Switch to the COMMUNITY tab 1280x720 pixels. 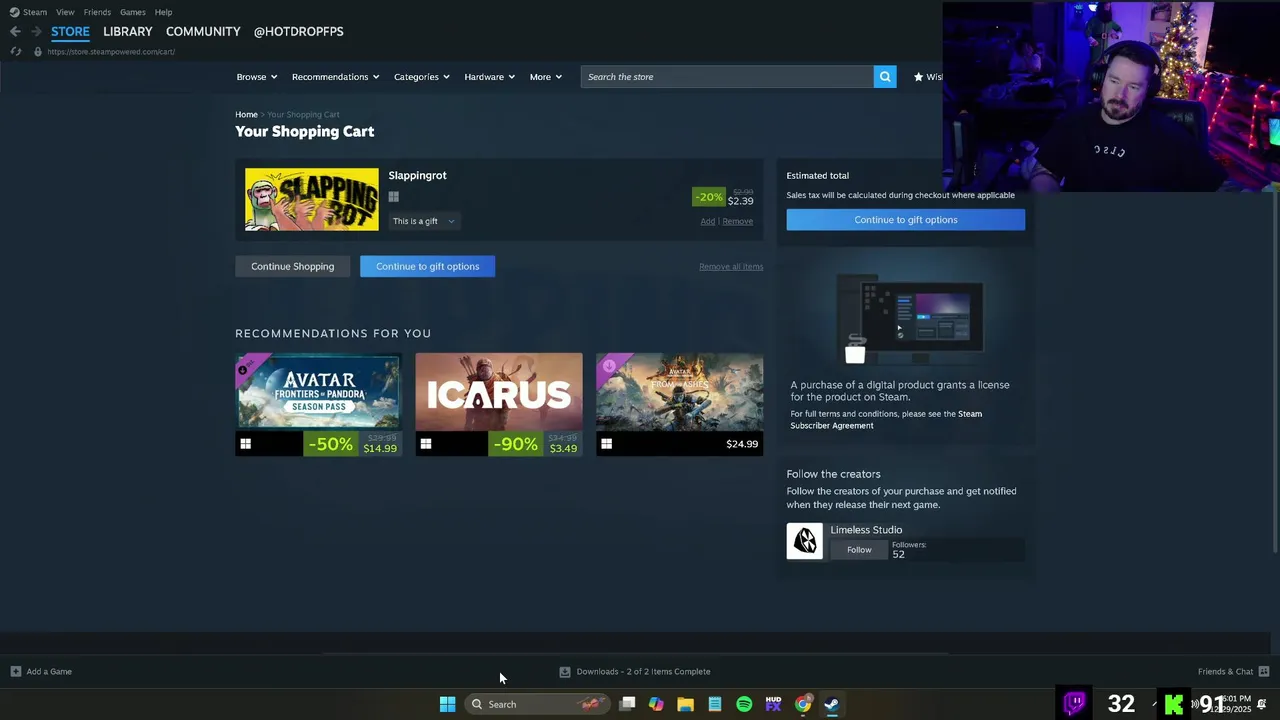click(203, 31)
